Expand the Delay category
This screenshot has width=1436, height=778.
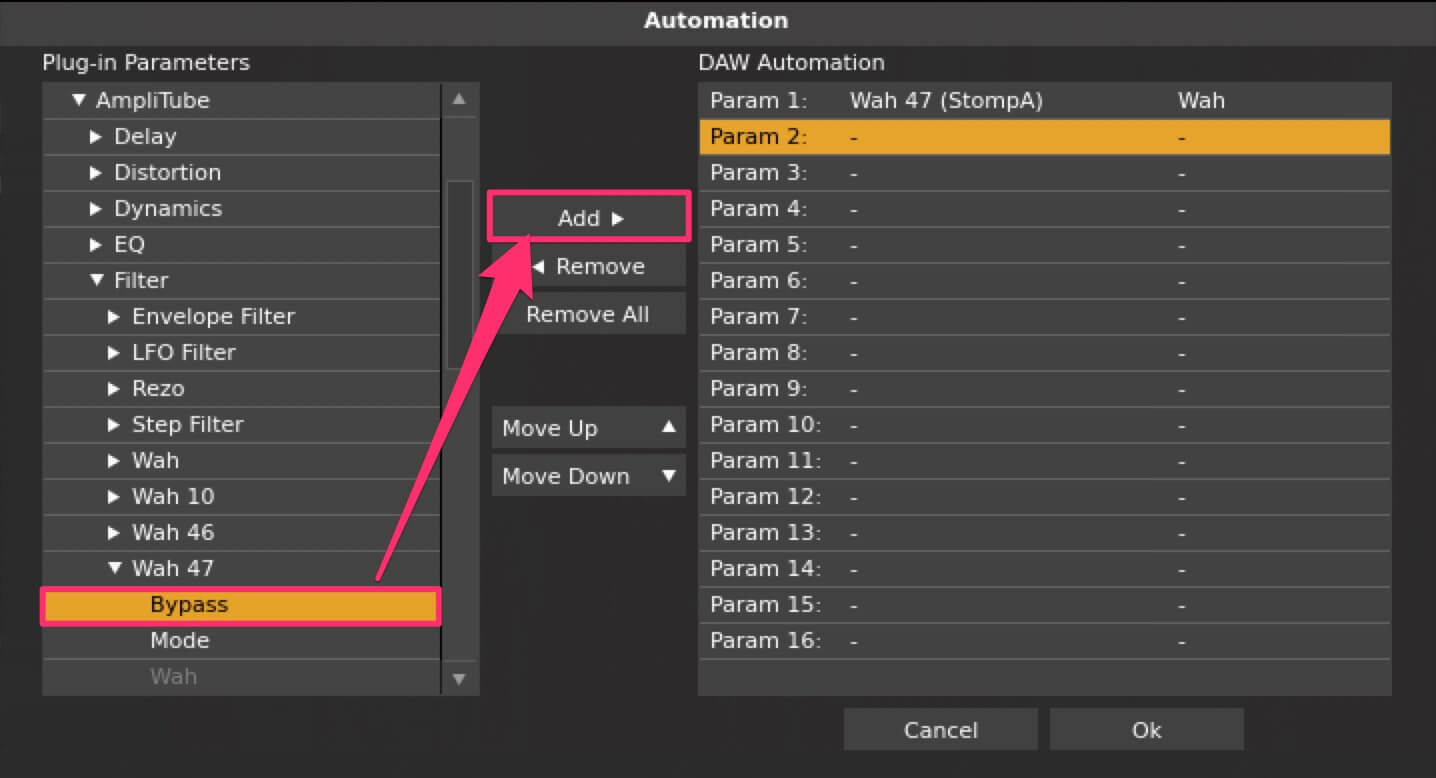pyautogui.click(x=96, y=137)
